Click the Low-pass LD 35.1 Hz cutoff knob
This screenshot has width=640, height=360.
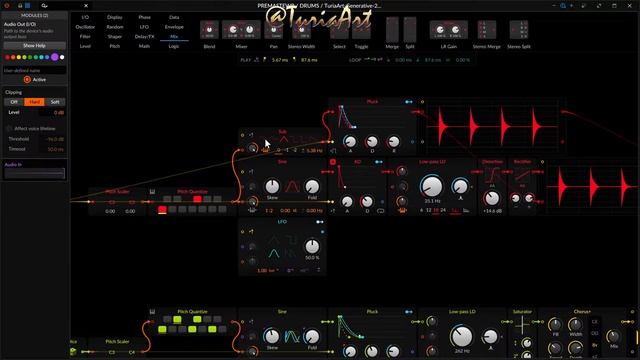click(432, 187)
